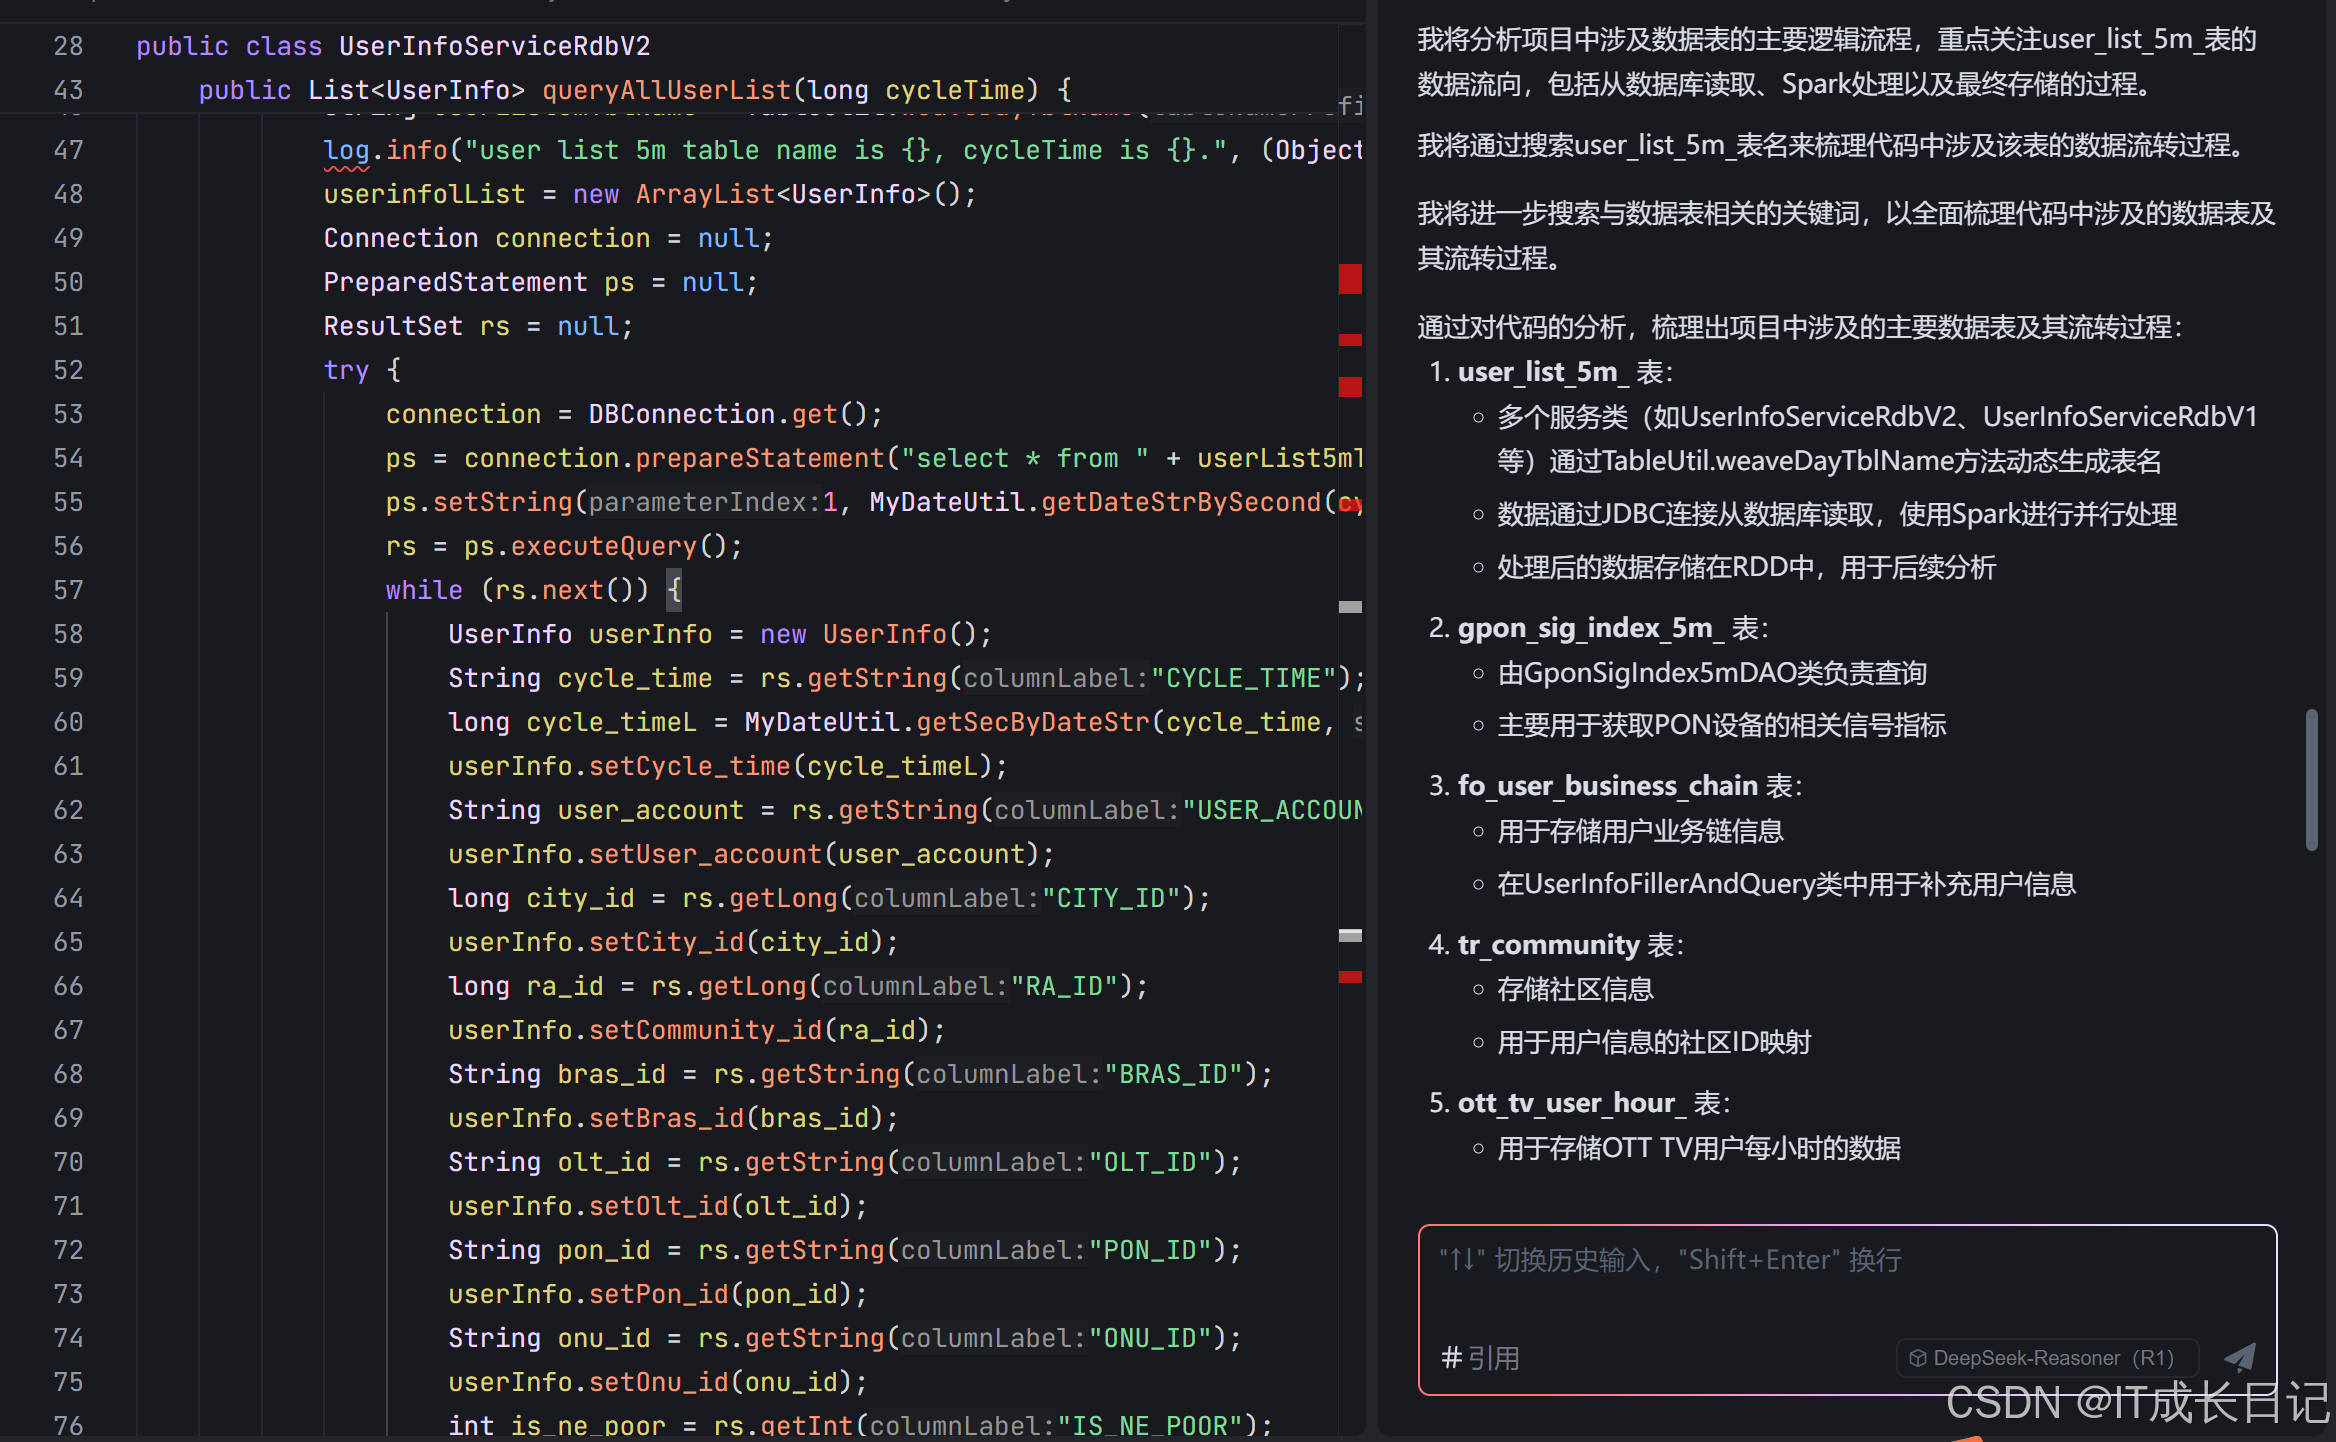Click the cube icon beside DeepSeek-Reasoner
Viewport: 2336px width, 1442px height.
click(1918, 1358)
